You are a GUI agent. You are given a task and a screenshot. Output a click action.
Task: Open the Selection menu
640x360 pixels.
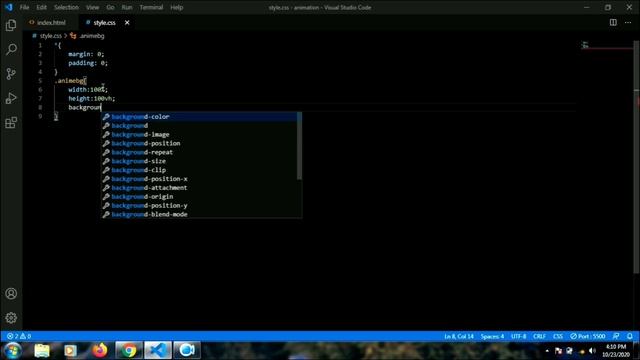tap(66, 7)
